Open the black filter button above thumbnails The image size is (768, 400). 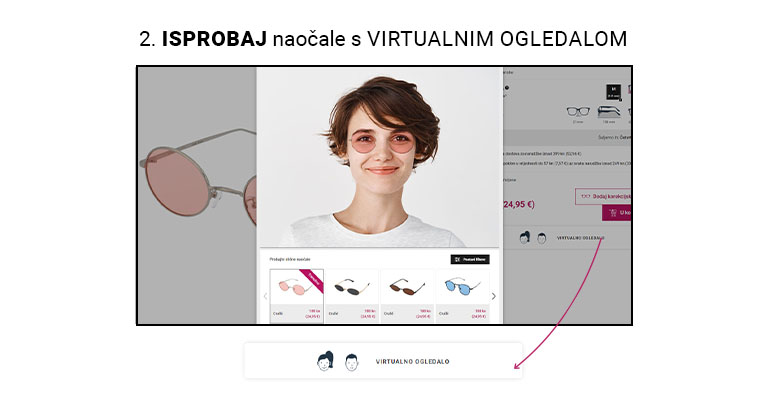click(x=470, y=259)
